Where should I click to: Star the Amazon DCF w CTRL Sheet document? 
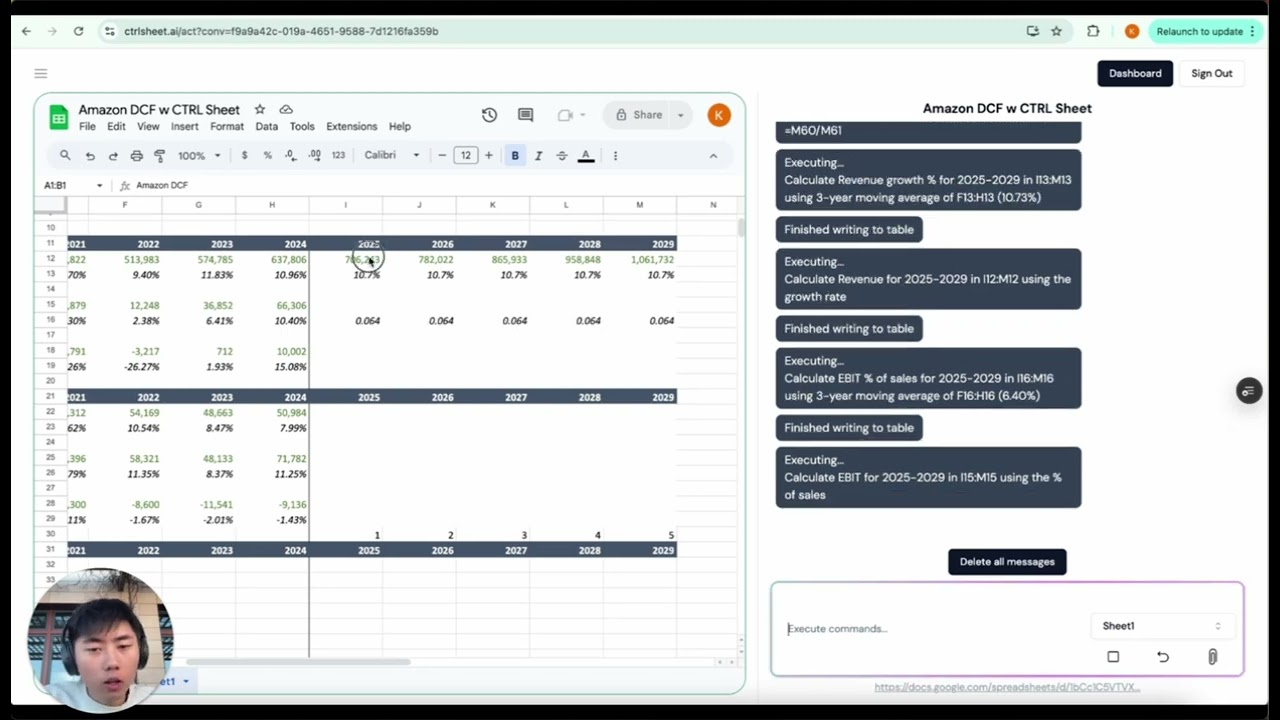(260, 109)
